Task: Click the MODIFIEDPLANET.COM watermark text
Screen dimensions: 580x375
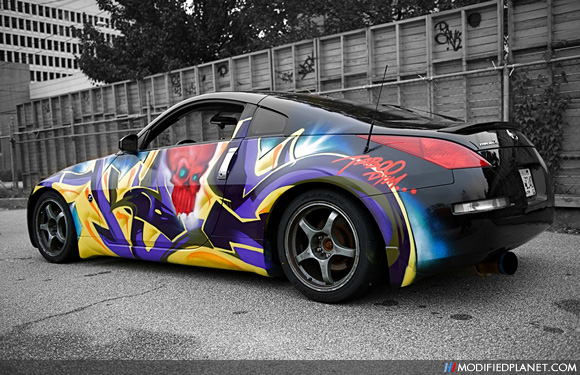Action: pyautogui.click(x=516, y=368)
